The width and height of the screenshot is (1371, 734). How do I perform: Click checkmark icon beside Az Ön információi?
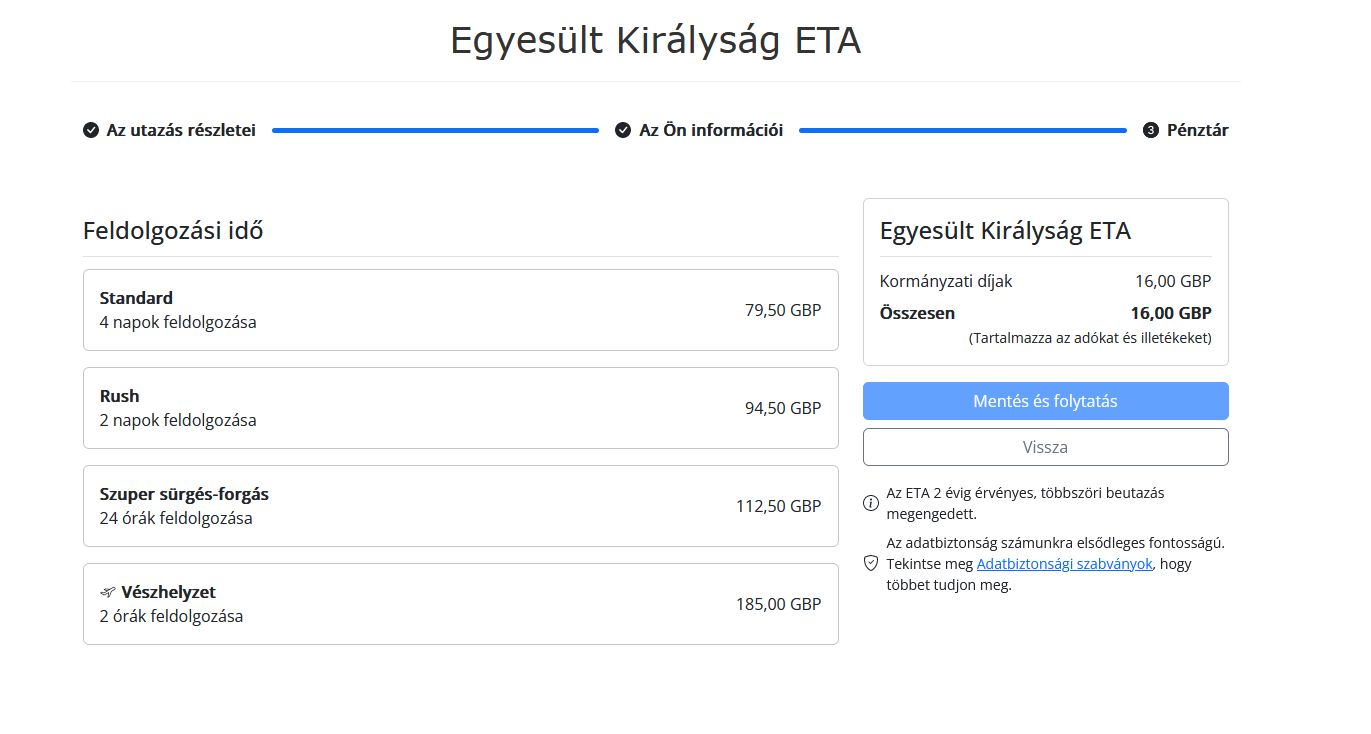tap(623, 130)
